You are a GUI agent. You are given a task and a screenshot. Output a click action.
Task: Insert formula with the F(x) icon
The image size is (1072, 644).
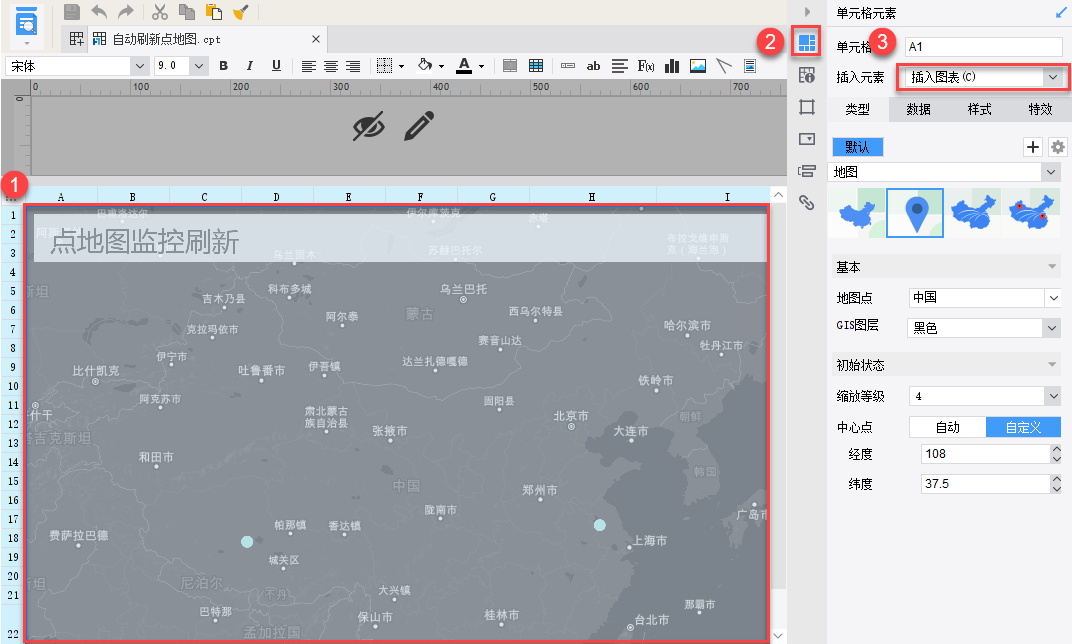tap(646, 66)
